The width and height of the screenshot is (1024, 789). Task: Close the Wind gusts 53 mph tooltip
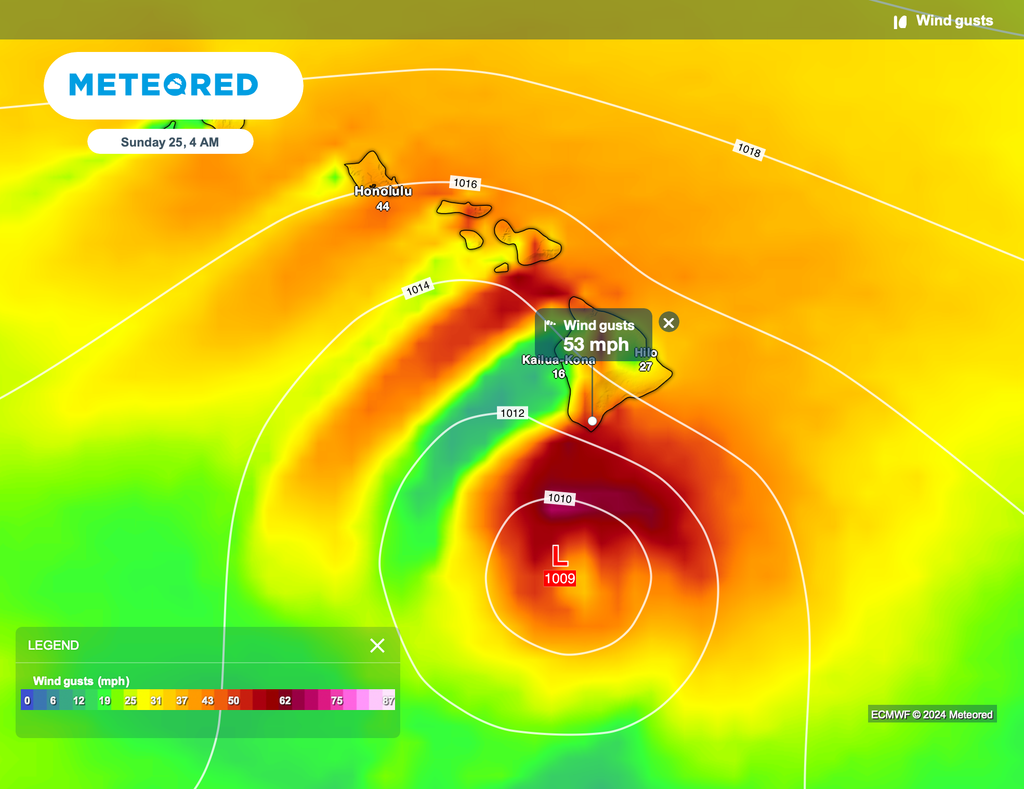pos(669,322)
